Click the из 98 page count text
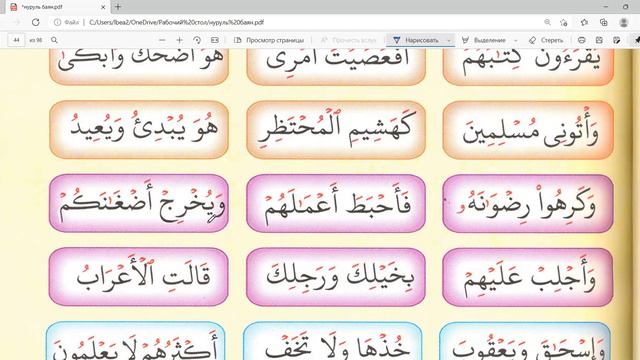The image size is (640, 360). [x=36, y=40]
